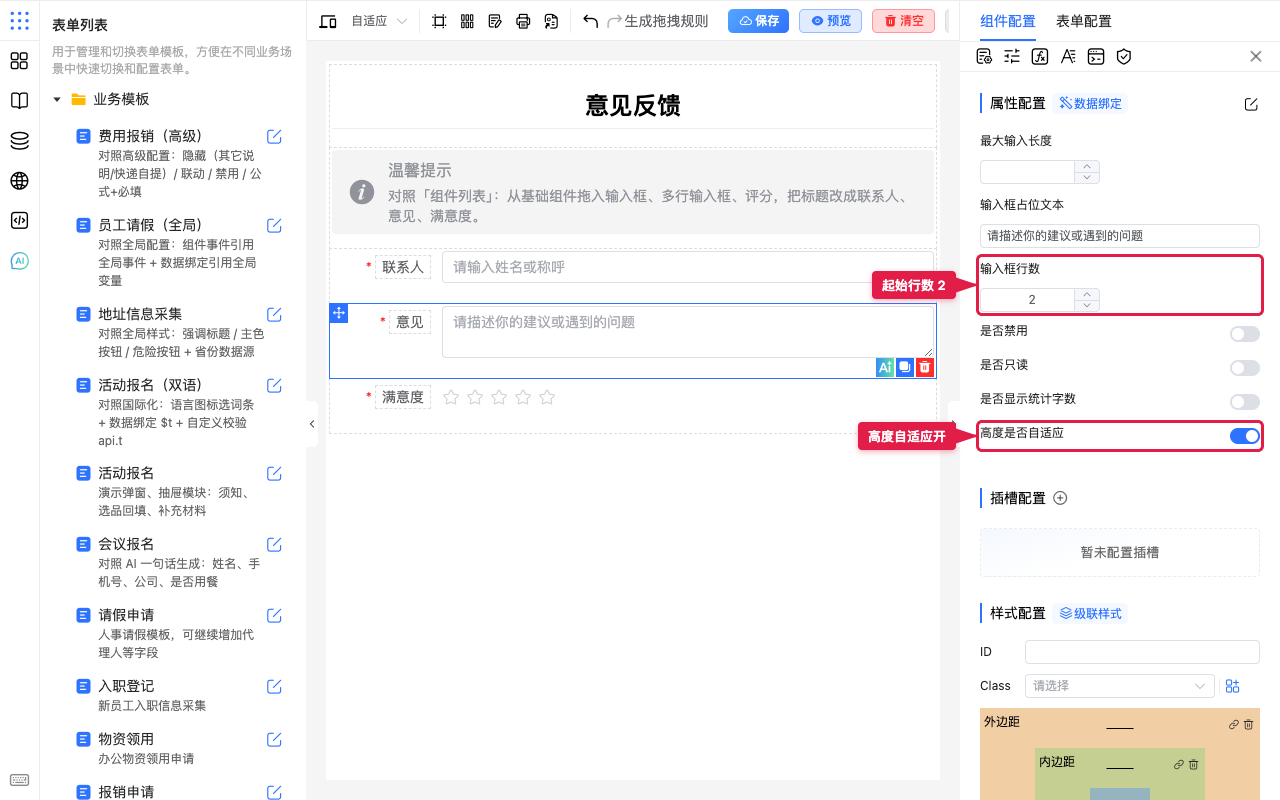Edit the 费用报销（高级） template via its edit icon

pyautogui.click(x=274, y=137)
